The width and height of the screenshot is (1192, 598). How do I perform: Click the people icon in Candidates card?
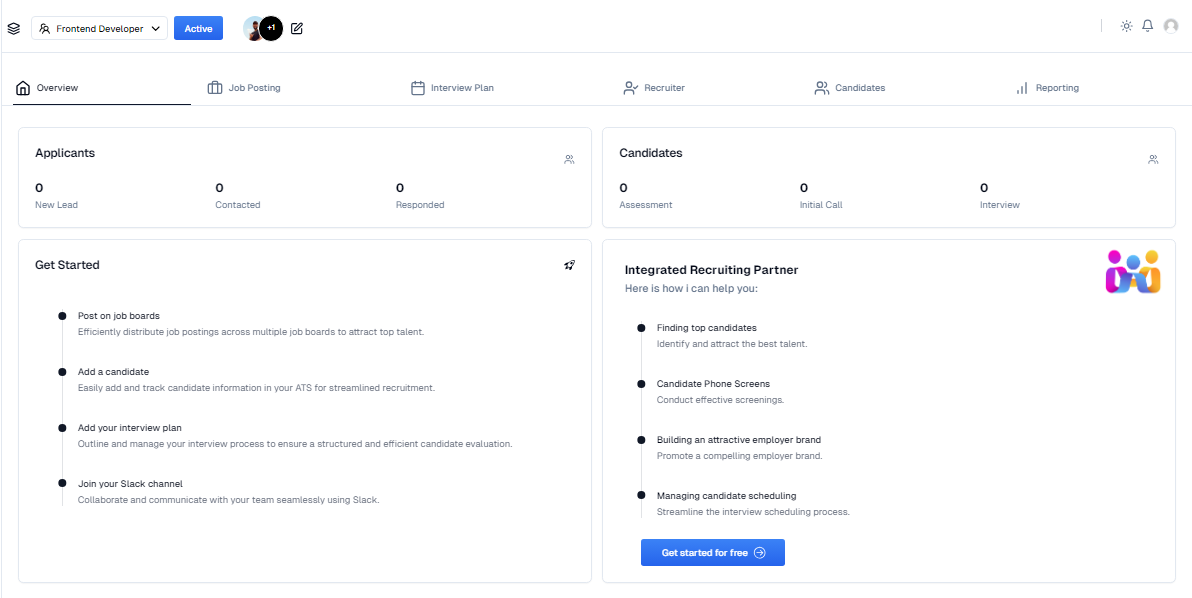coord(1153,160)
